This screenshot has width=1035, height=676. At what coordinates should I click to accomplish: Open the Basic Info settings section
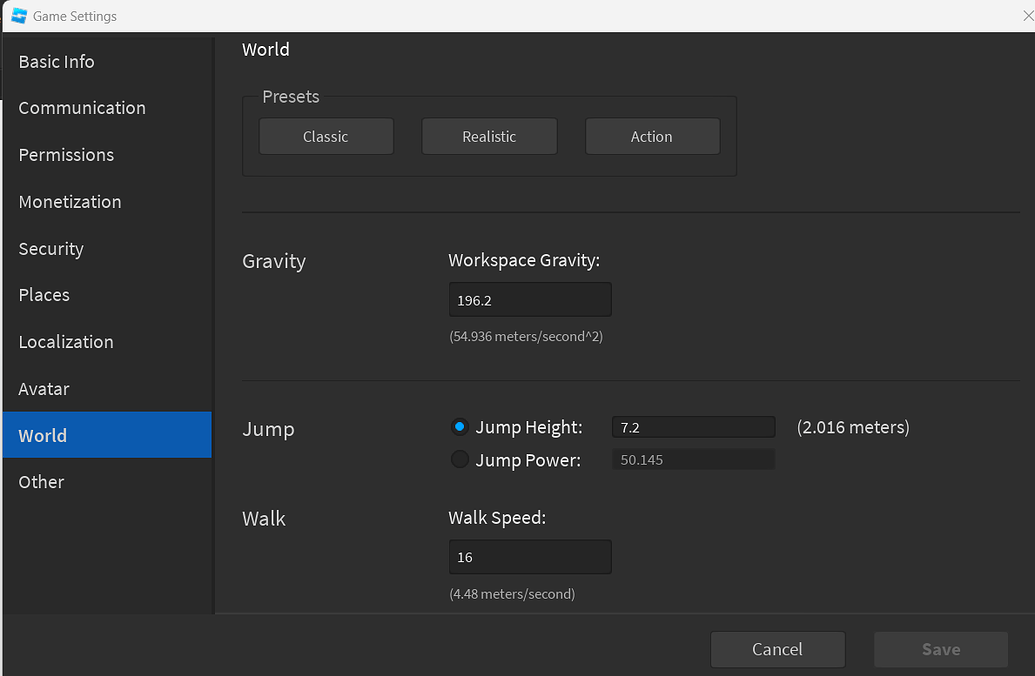click(x=56, y=61)
